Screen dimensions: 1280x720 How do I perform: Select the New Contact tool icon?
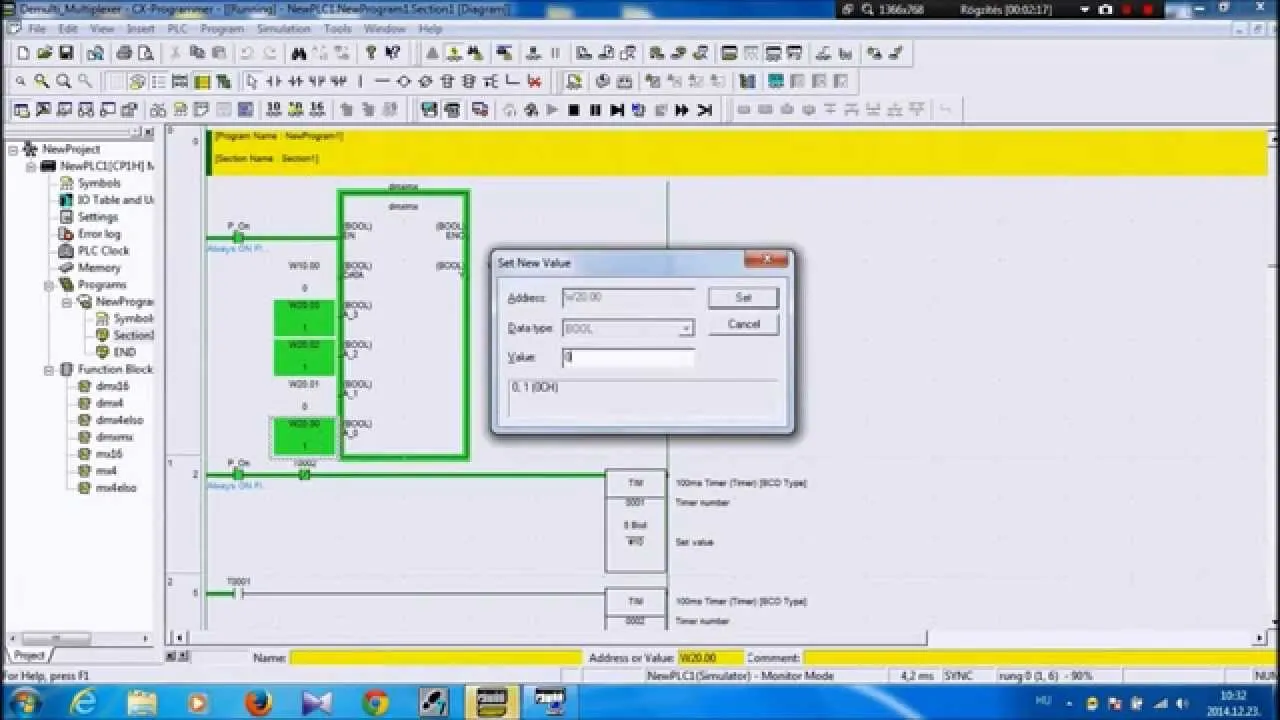(x=274, y=81)
